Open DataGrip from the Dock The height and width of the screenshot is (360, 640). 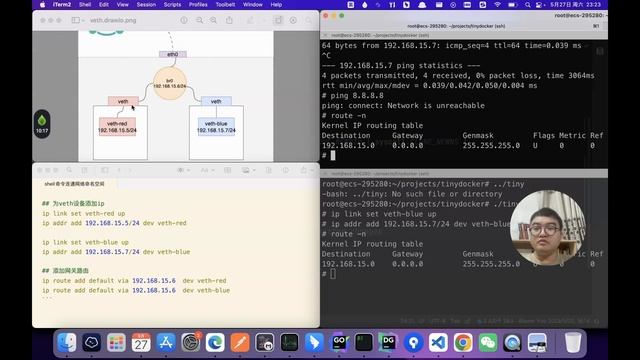pos(388,342)
